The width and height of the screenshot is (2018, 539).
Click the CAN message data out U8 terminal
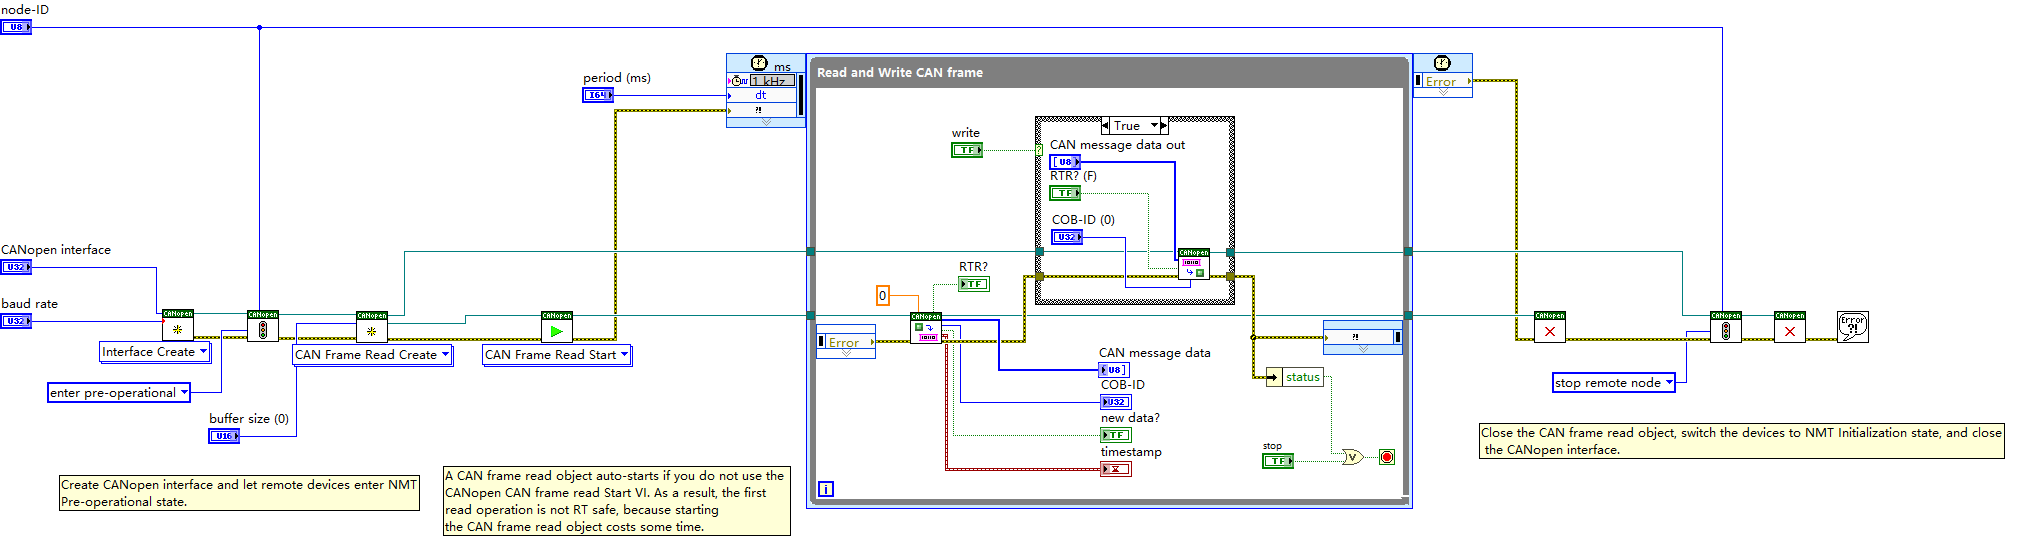coord(1065,161)
